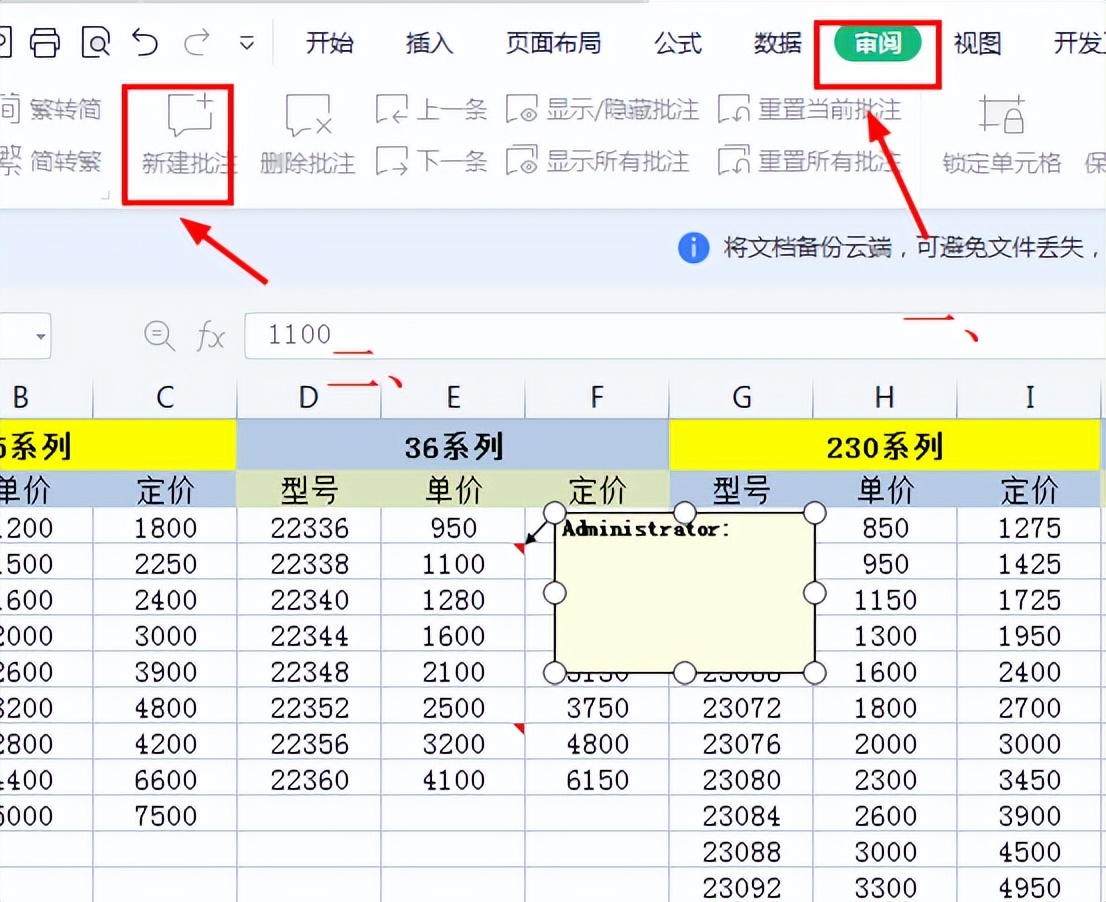The image size is (1106, 902).
Task: Select cell with value 2250
Action: 165,563
